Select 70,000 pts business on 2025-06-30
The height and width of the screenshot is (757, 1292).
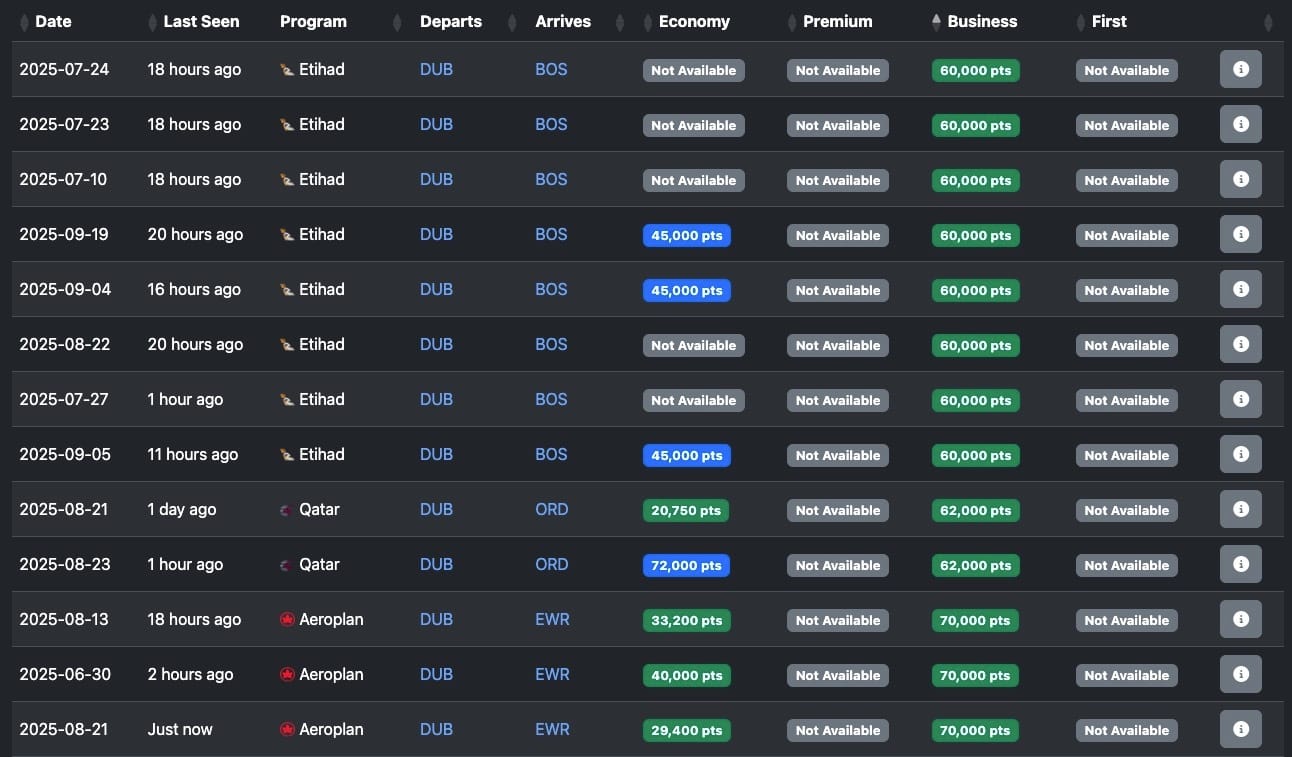click(x=975, y=676)
